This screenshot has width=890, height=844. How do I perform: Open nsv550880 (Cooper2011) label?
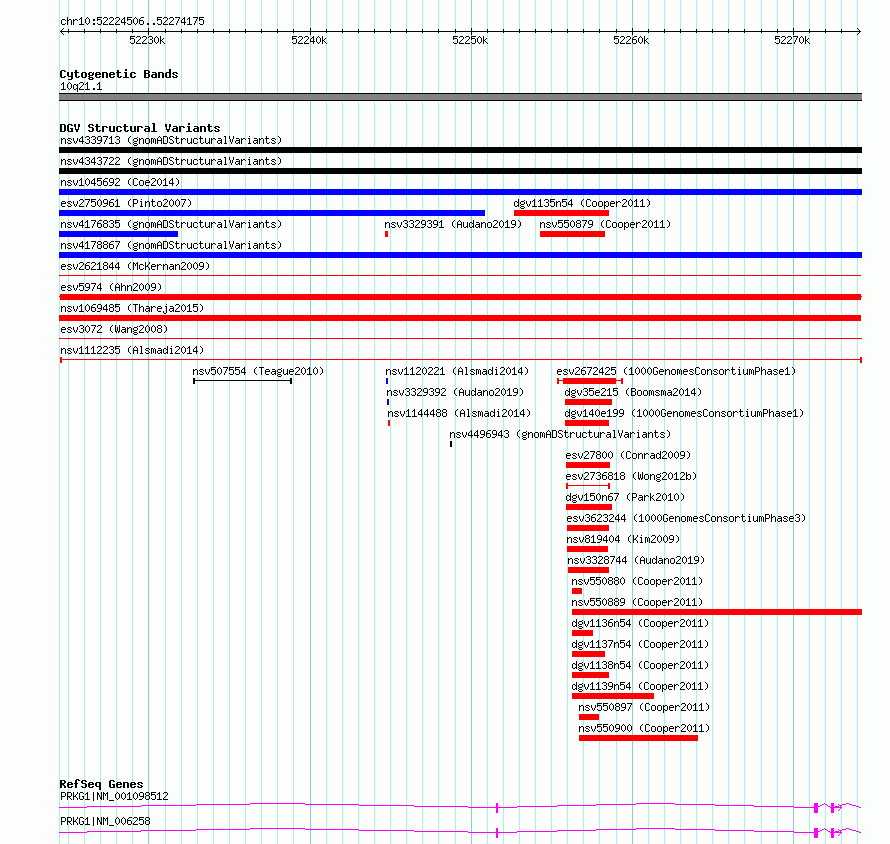coord(637,581)
